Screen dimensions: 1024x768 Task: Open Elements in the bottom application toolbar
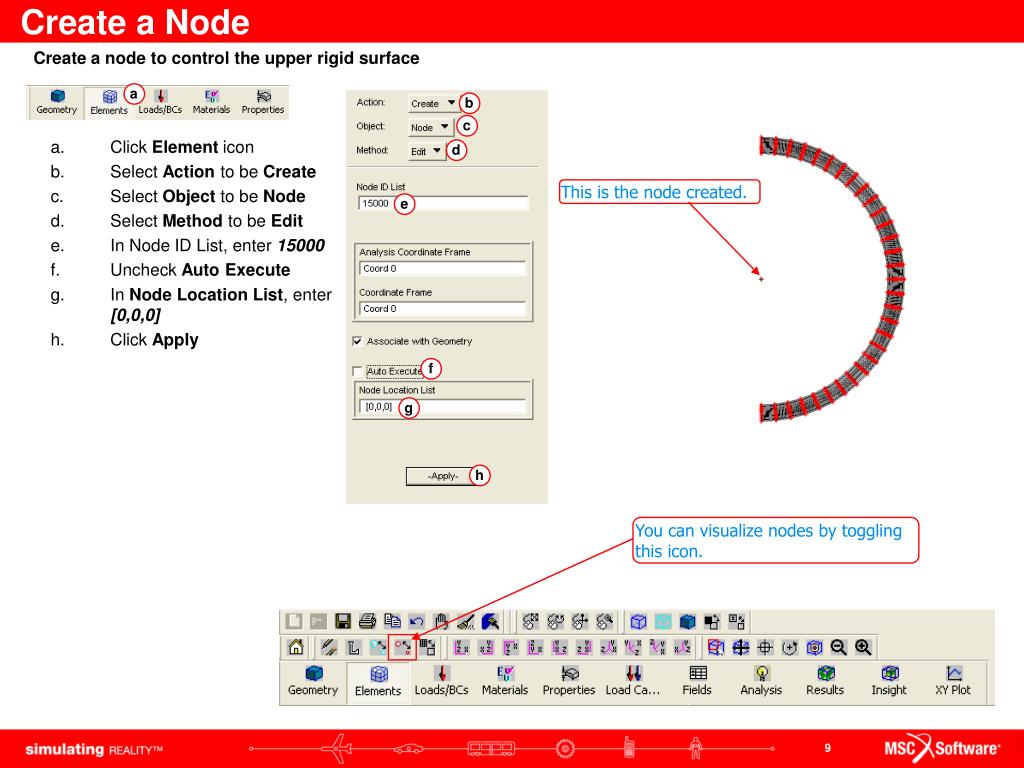pos(378,682)
